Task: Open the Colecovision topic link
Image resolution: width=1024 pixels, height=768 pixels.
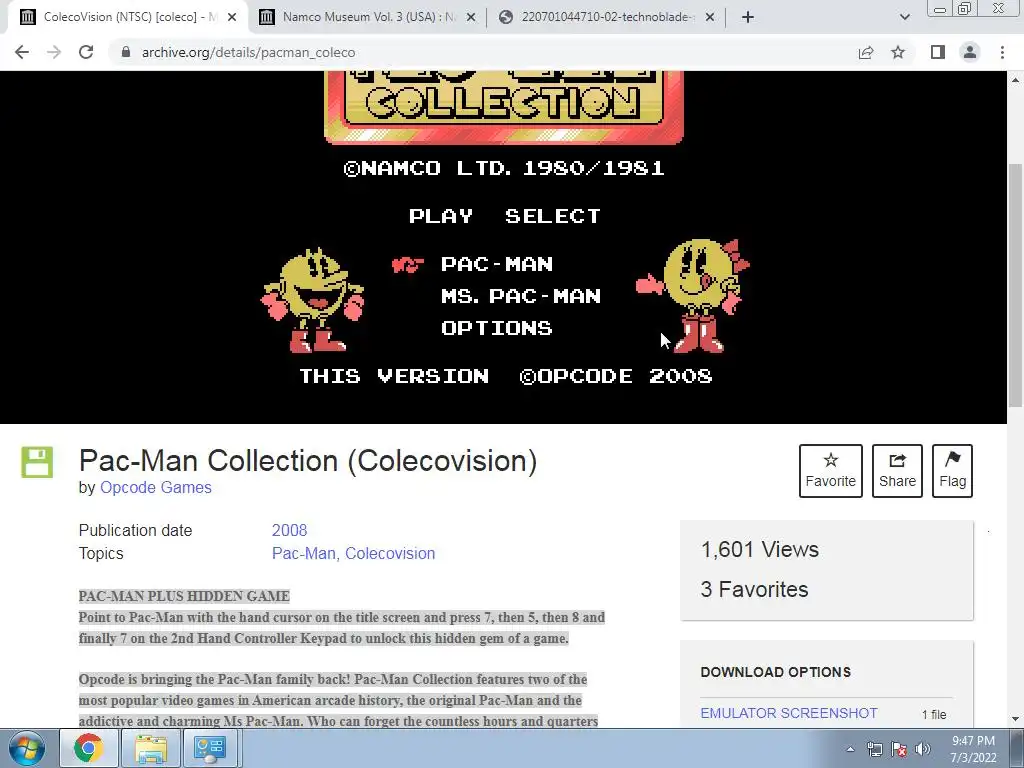Action: (390, 553)
